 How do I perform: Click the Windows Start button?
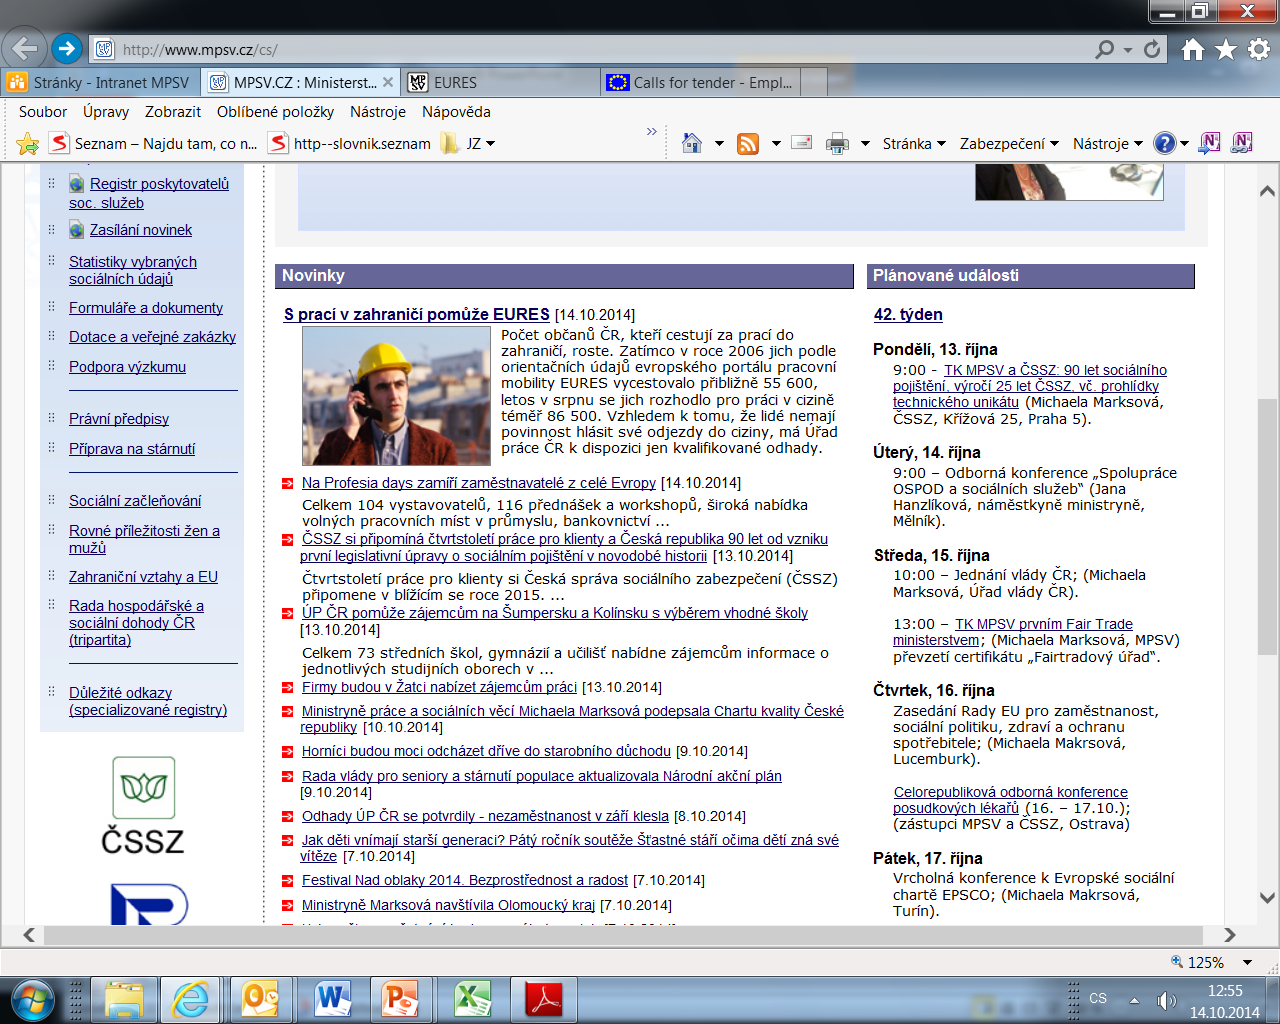coord(33,999)
